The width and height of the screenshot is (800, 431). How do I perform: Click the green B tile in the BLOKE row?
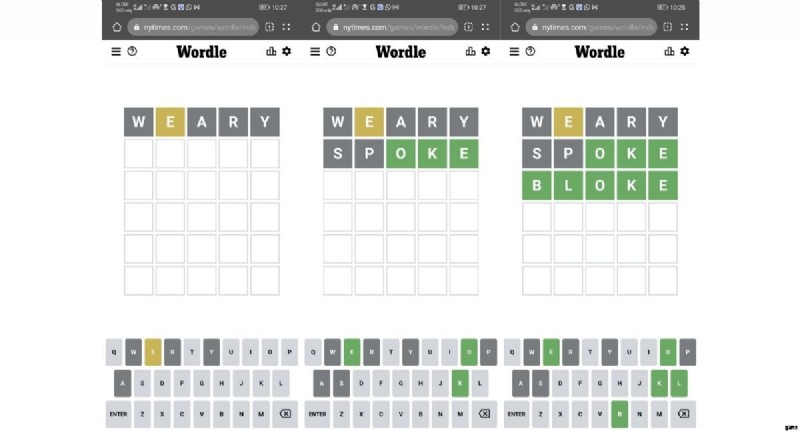click(x=537, y=186)
